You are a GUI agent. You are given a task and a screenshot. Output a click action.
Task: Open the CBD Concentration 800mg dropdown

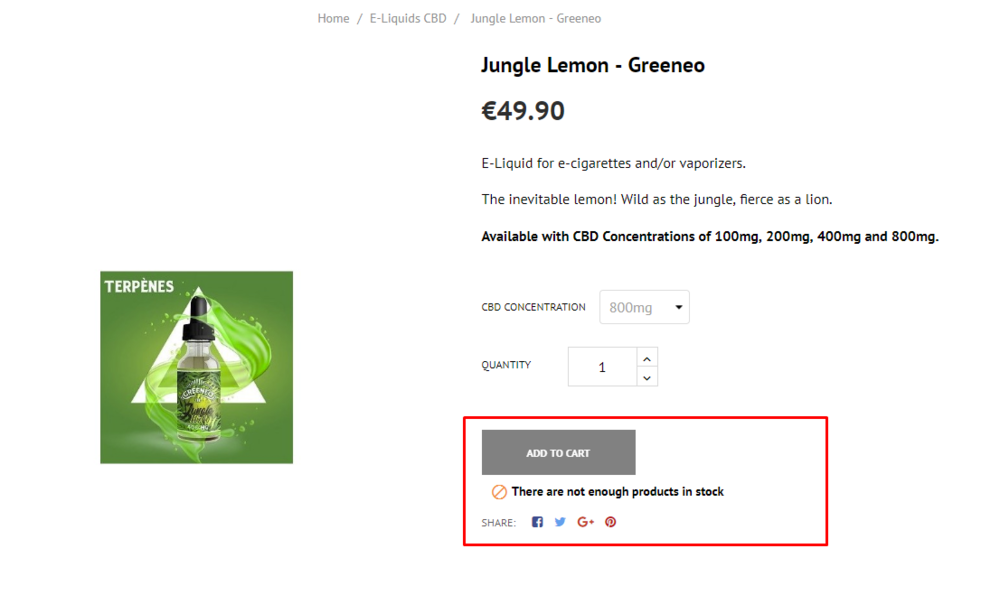click(644, 307)
